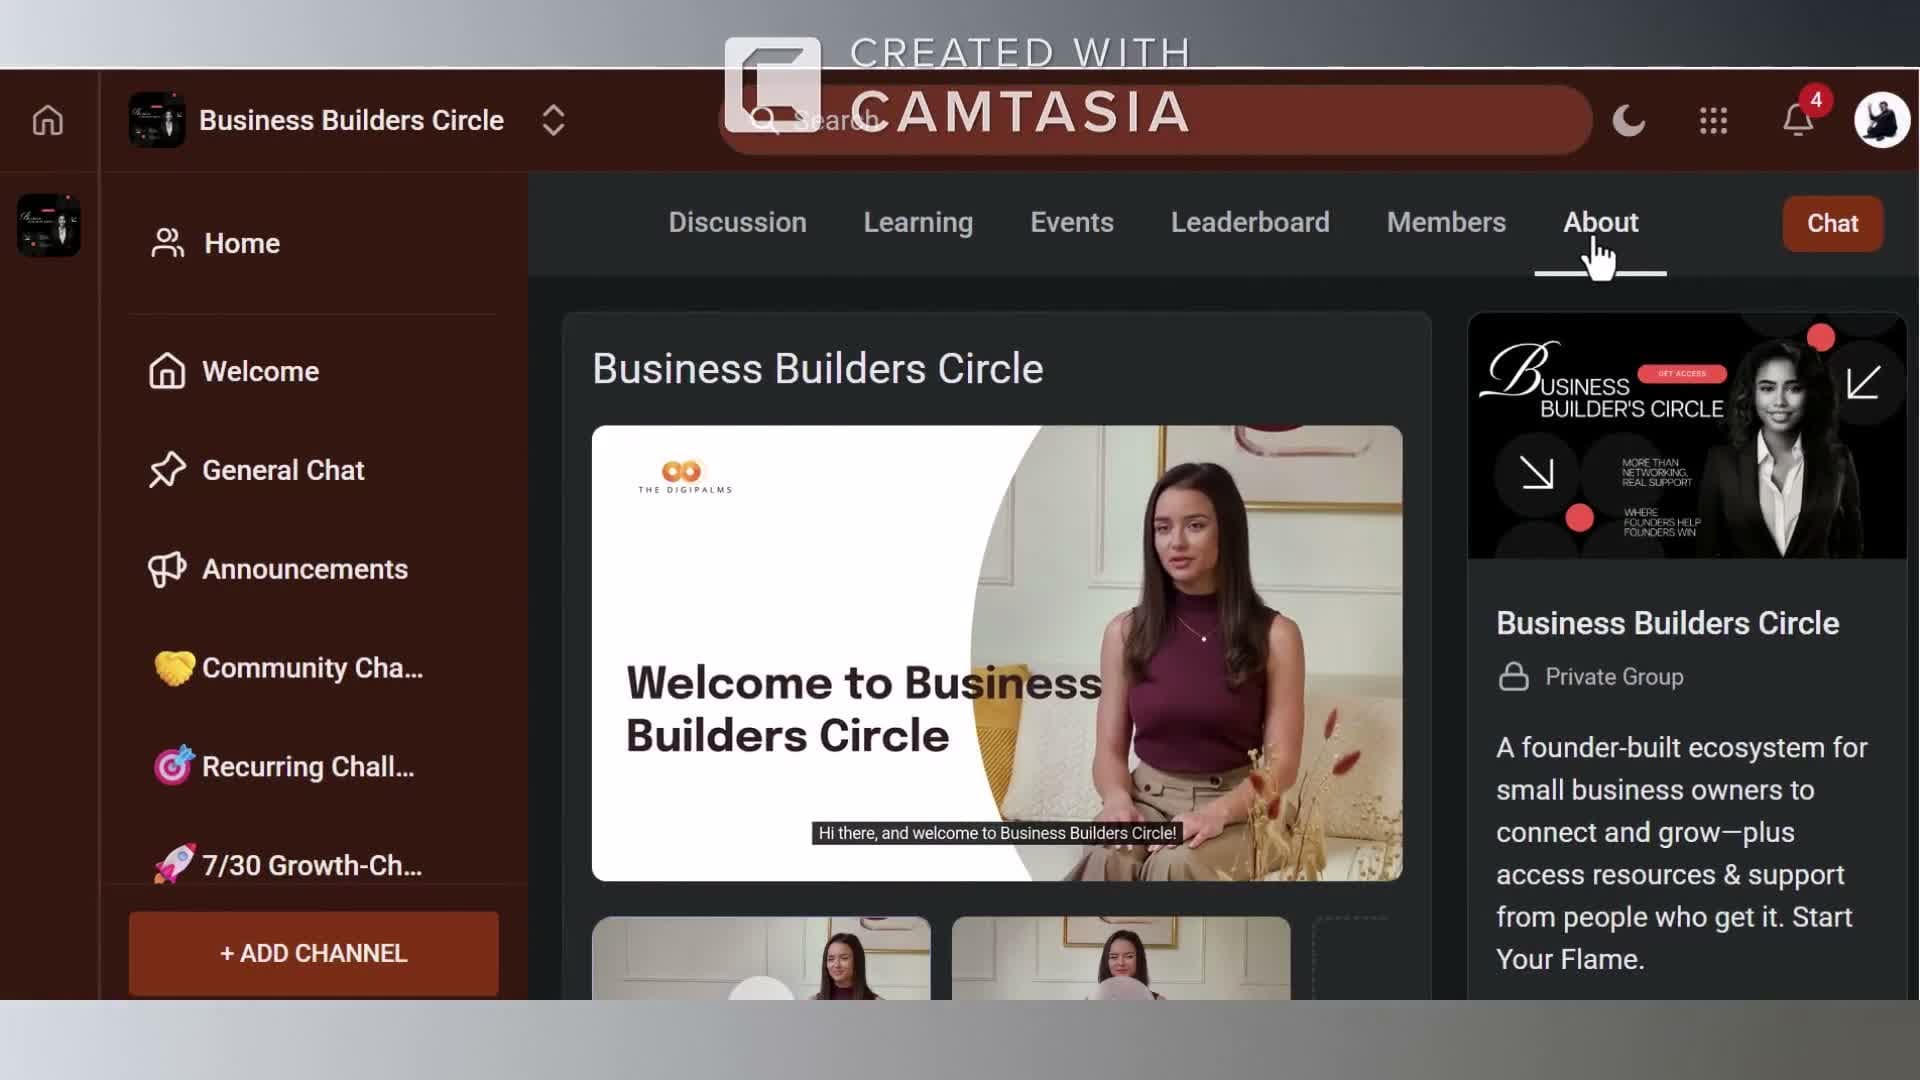Open the Welcome channel

[x=260, y=371]
